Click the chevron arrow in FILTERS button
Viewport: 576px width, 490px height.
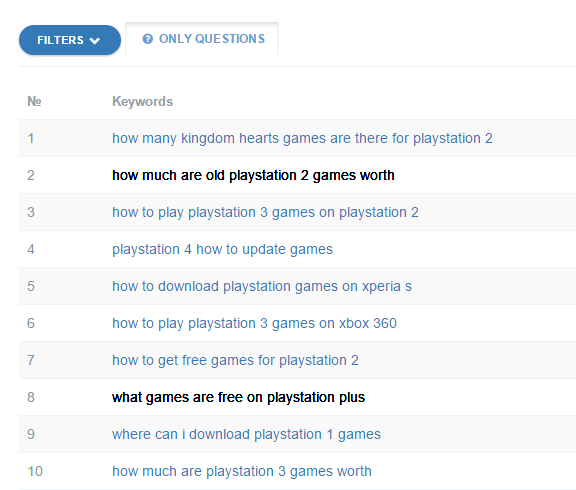[x=95, y=40]
